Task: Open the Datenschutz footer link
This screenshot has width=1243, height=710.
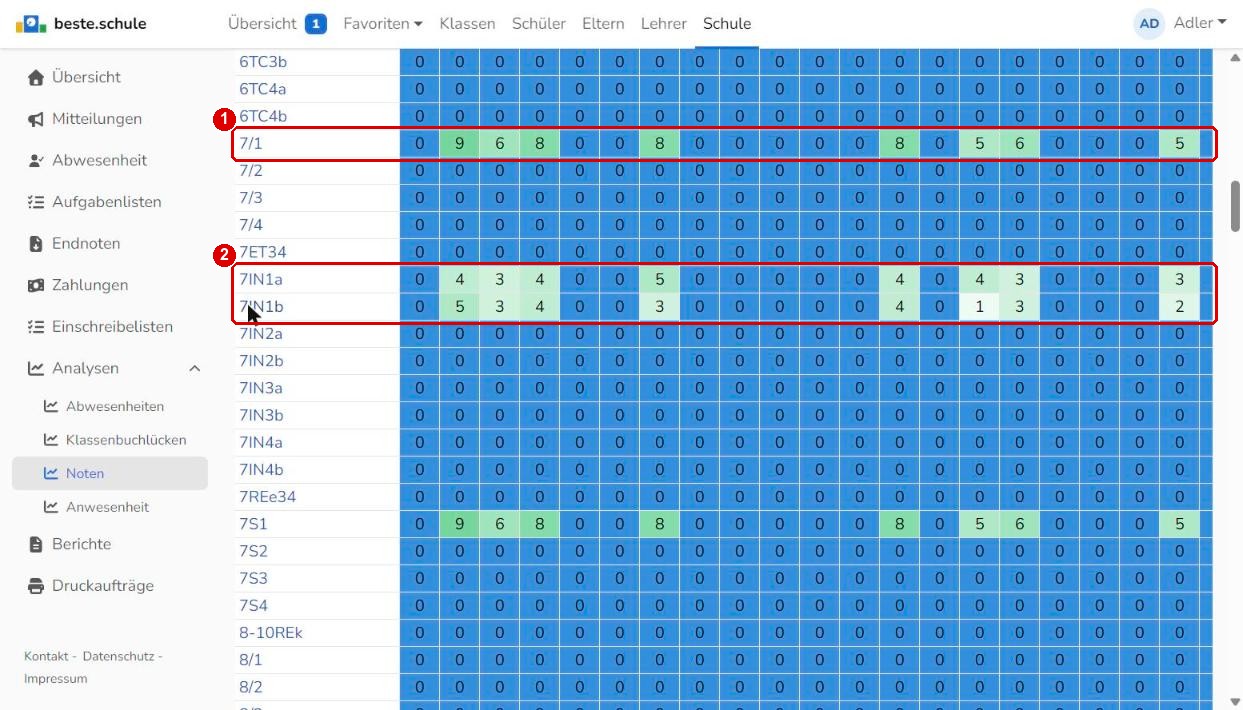Action: pyautogui.click(x=118, y=656)
